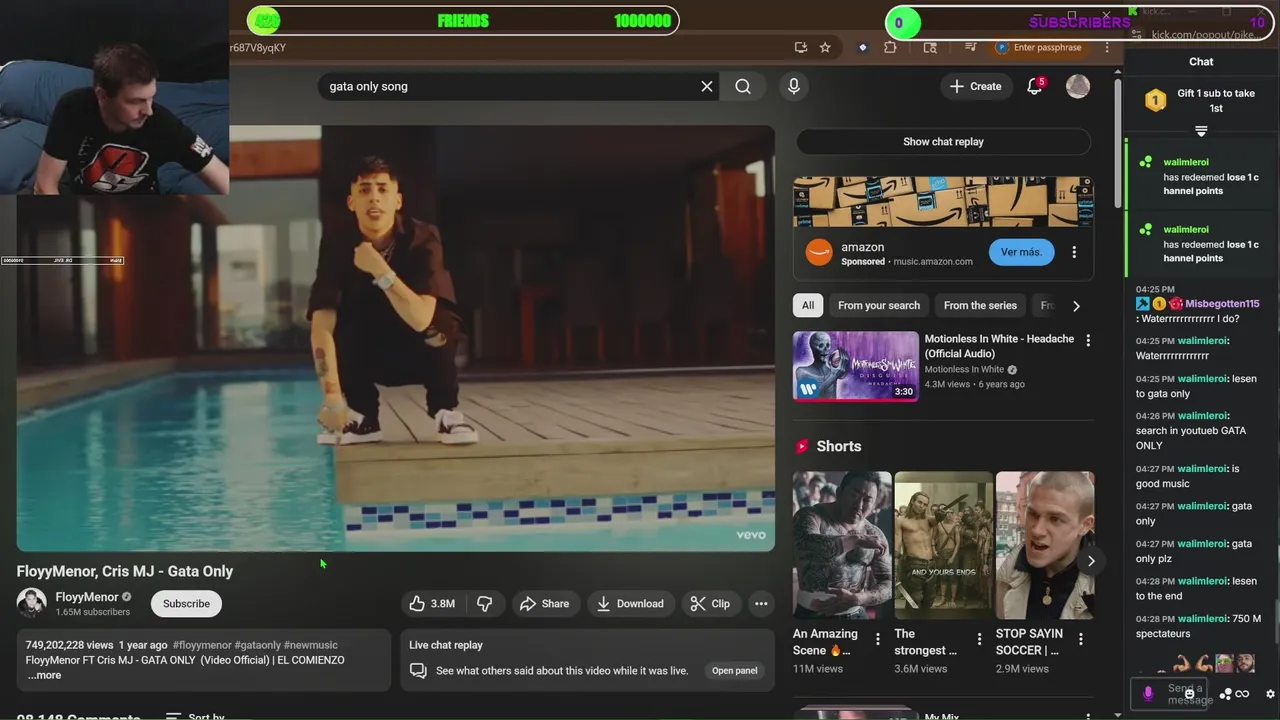Bookmark this page with the star icon
This screenshot has width=1280, height=720.
point(825,47)
